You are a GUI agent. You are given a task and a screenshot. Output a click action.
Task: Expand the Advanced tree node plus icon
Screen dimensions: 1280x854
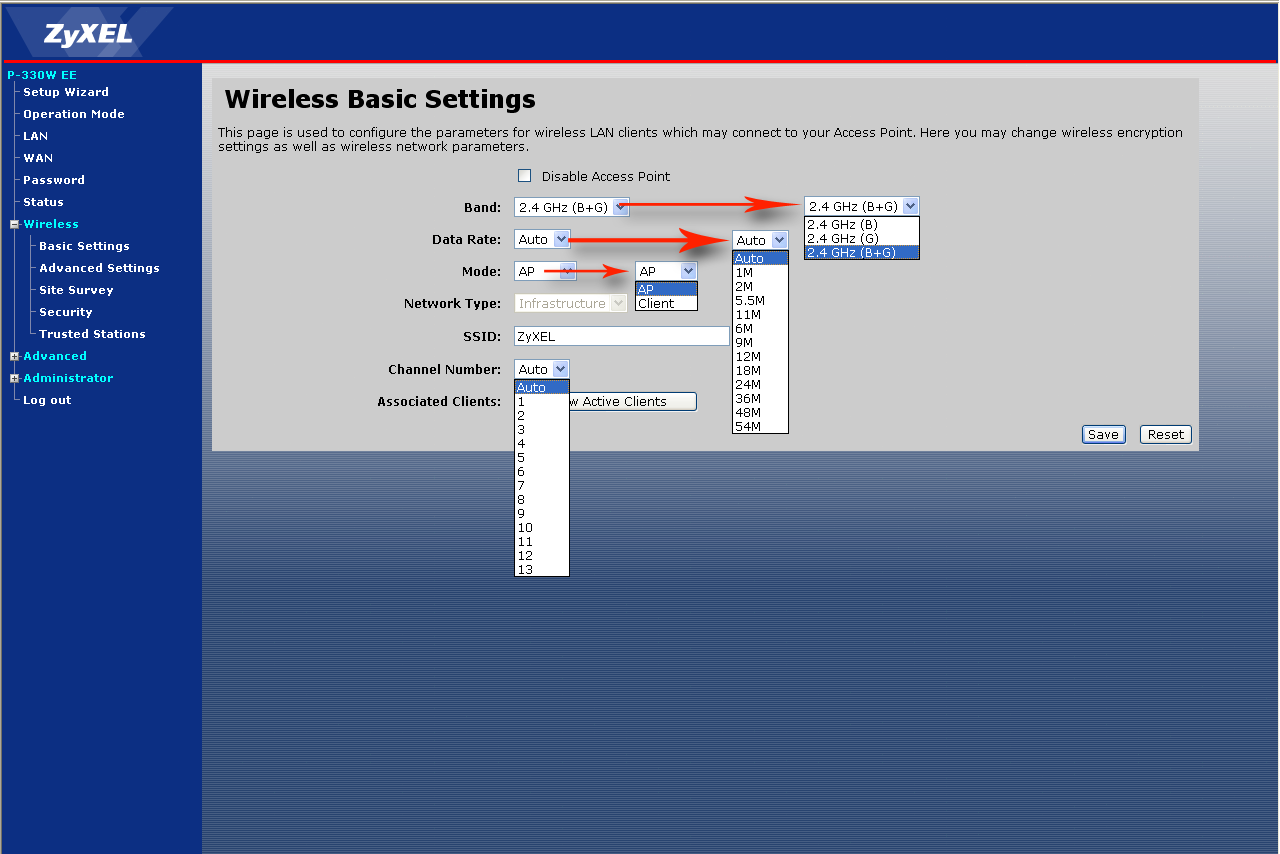point(15,356)
